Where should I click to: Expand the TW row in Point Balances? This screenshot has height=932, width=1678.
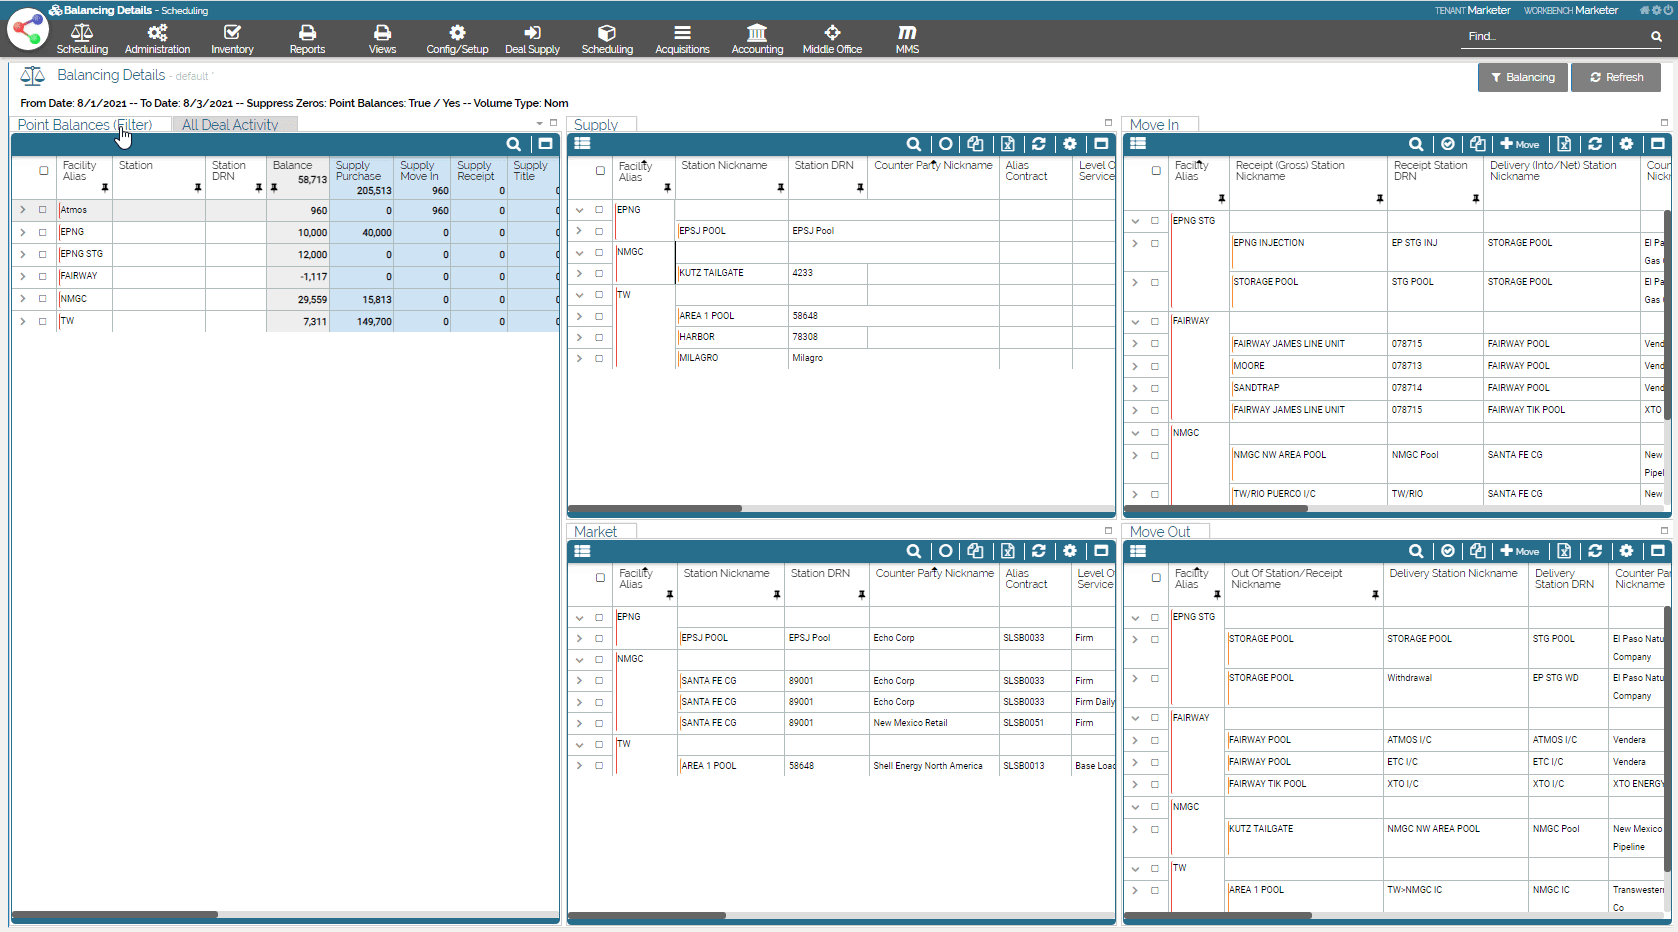[22, 321]
